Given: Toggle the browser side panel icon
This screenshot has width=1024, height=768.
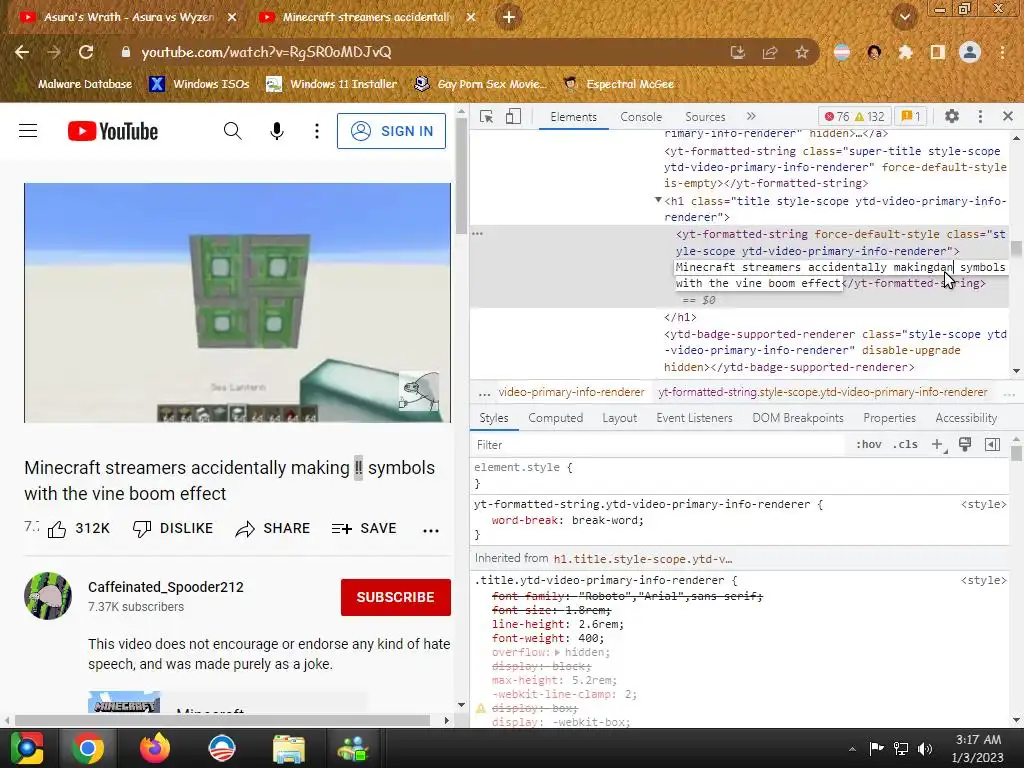Looking at the screenshot, I should point(938,52).
